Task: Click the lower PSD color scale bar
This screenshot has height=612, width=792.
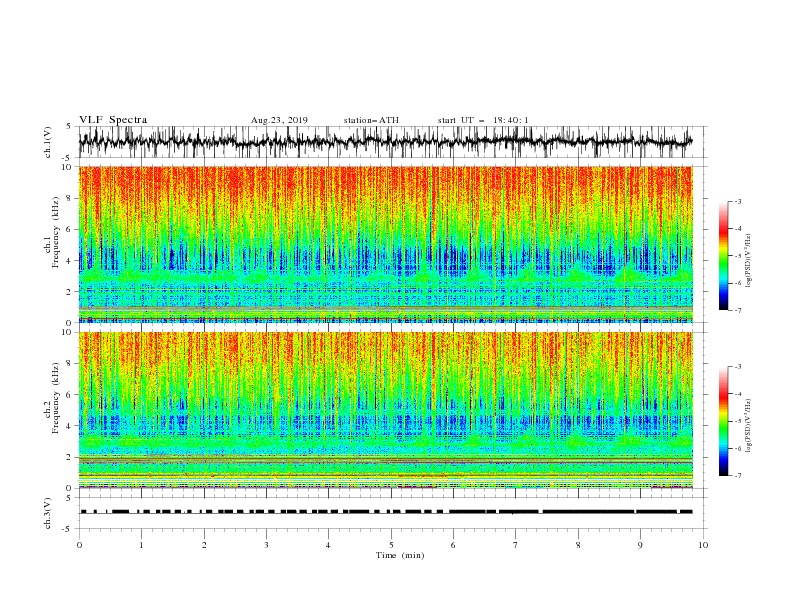Action: [x=723, y=421]
